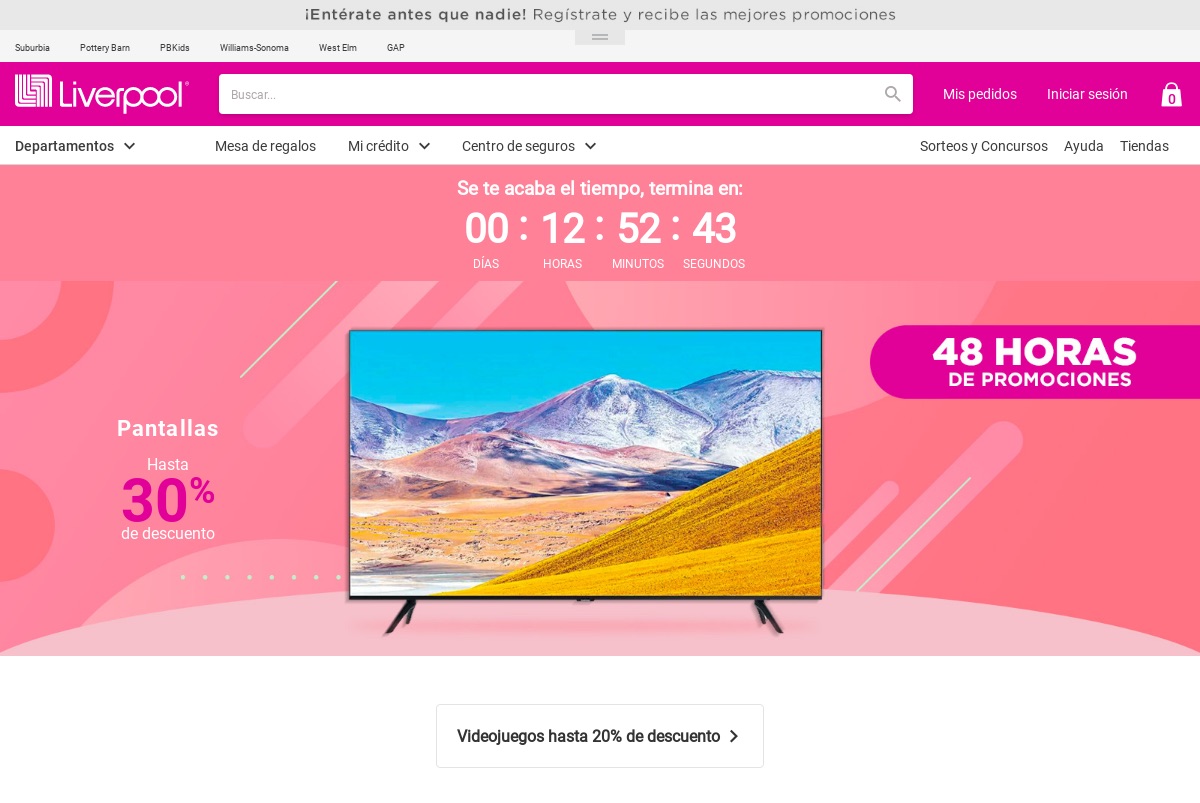Click the Samsung TV banner image
1200x803 pixels.
click(585, 481)
